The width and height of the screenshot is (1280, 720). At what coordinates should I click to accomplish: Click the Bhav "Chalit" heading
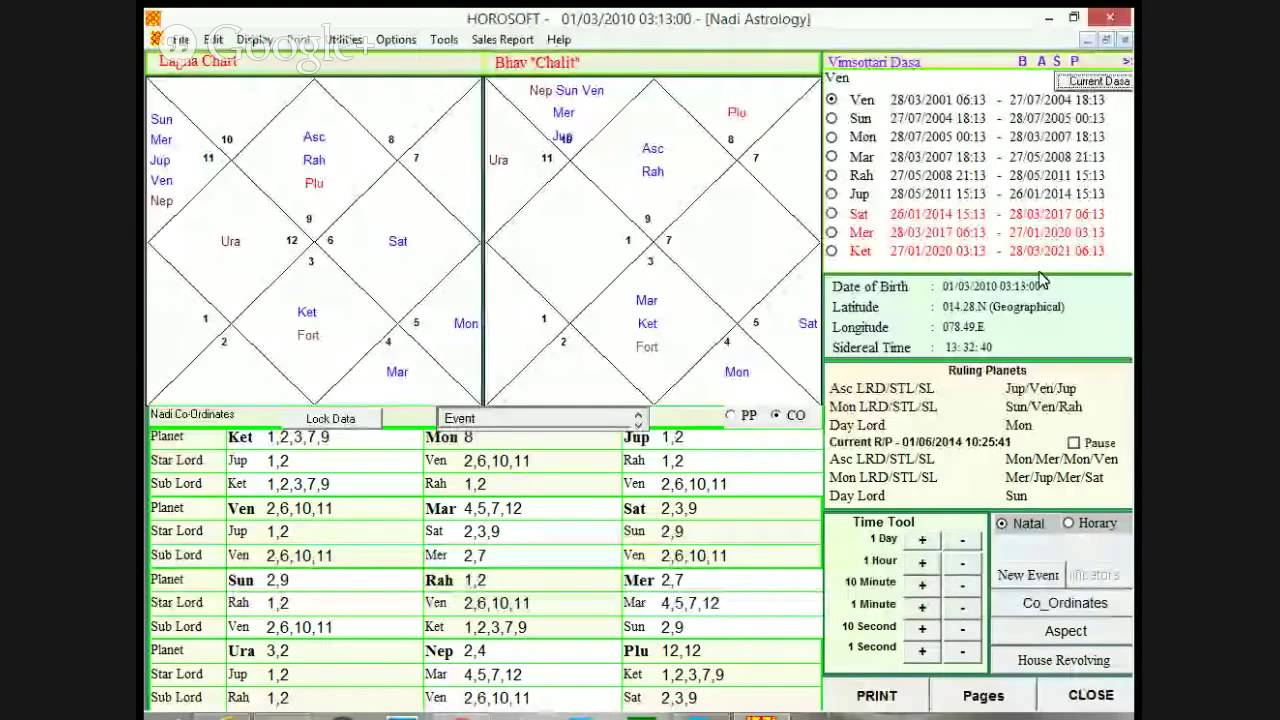pos(537,62)
